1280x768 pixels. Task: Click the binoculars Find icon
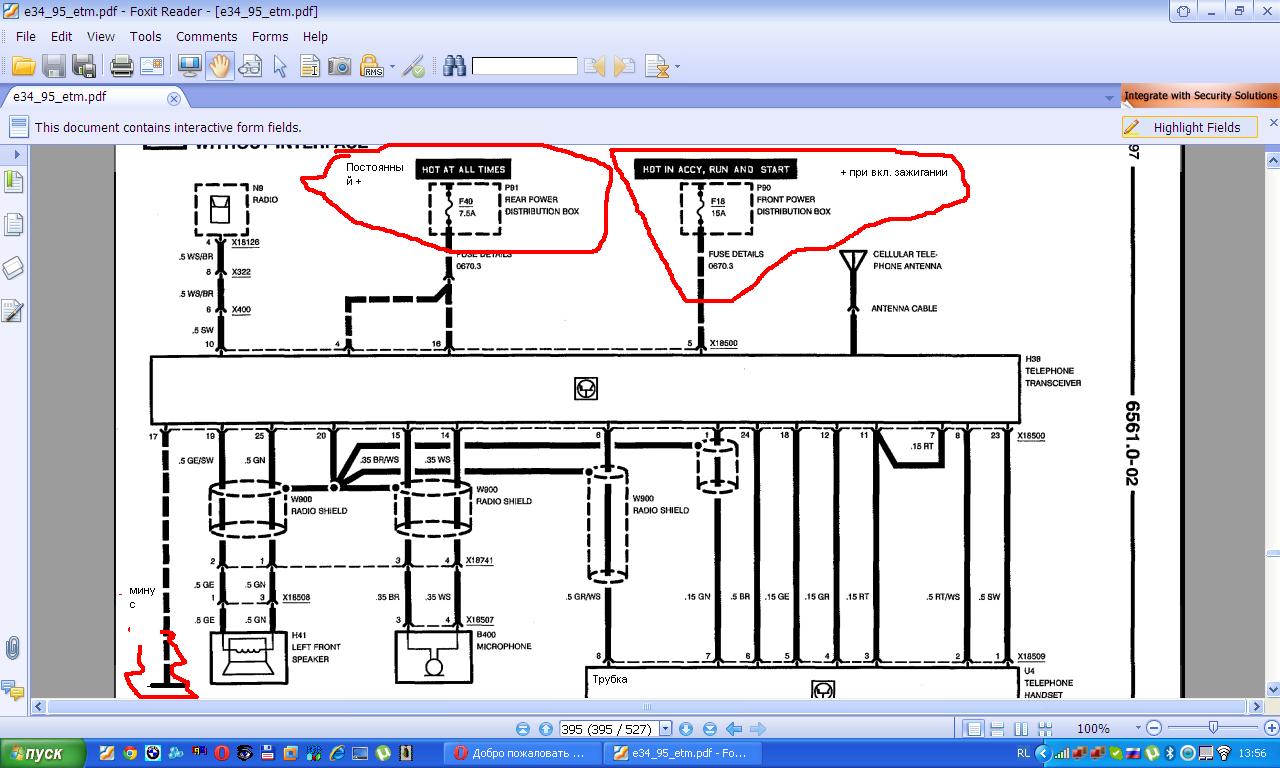[455, 67]
